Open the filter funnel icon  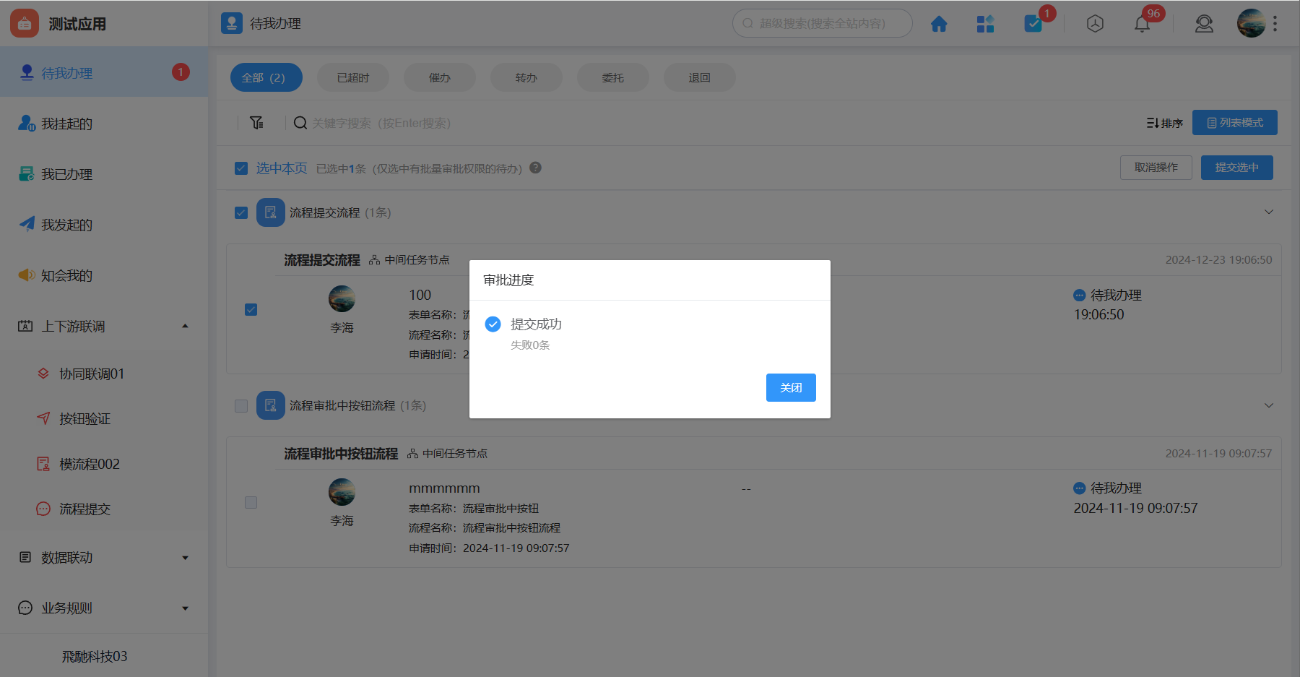click(x=257, y=122)
